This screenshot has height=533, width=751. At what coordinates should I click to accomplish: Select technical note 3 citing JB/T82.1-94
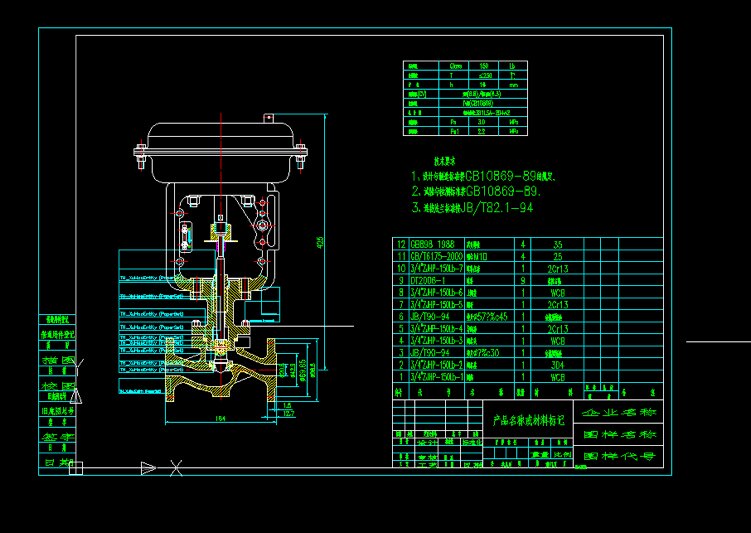[472, 207]
